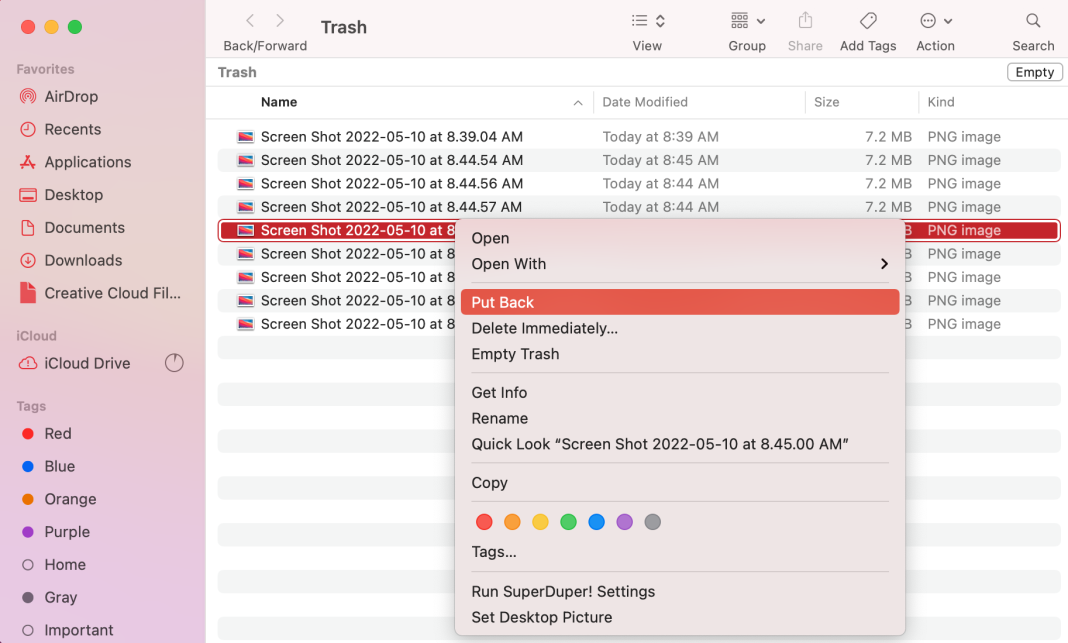Image resolution: width=1068 pixels, height=643 pixels.
Task: Open Search from the toolbar
Action: 1033,28
